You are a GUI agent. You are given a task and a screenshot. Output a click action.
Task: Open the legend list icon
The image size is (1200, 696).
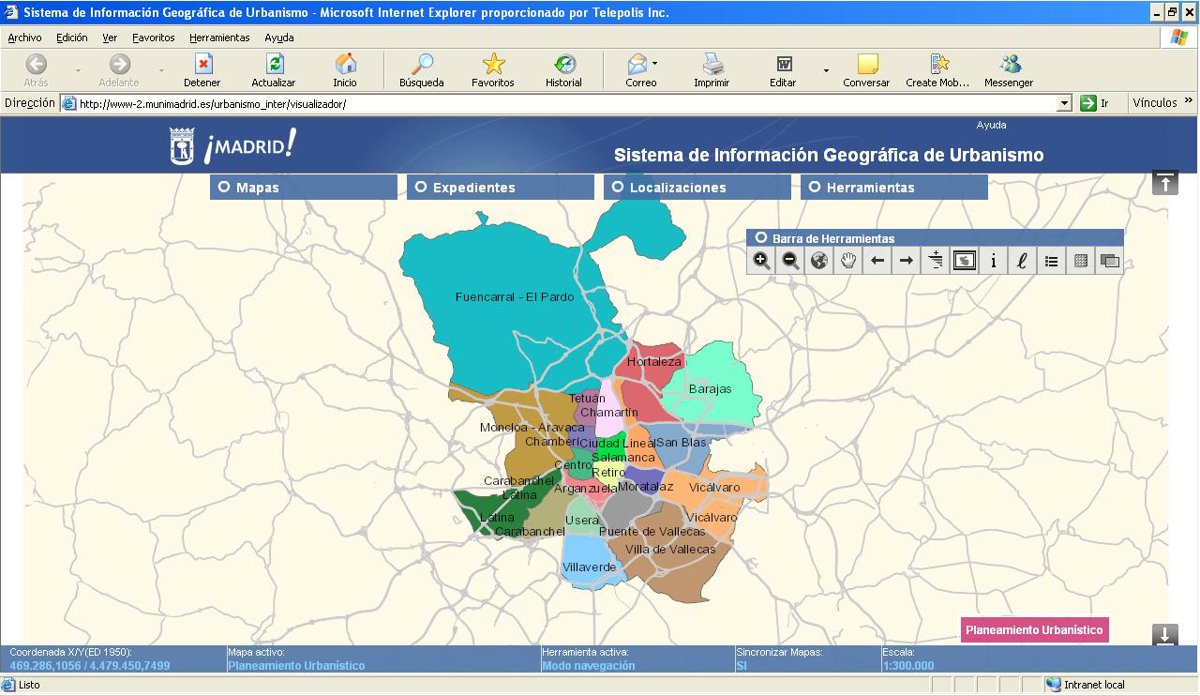click(x=1051, y=261)
